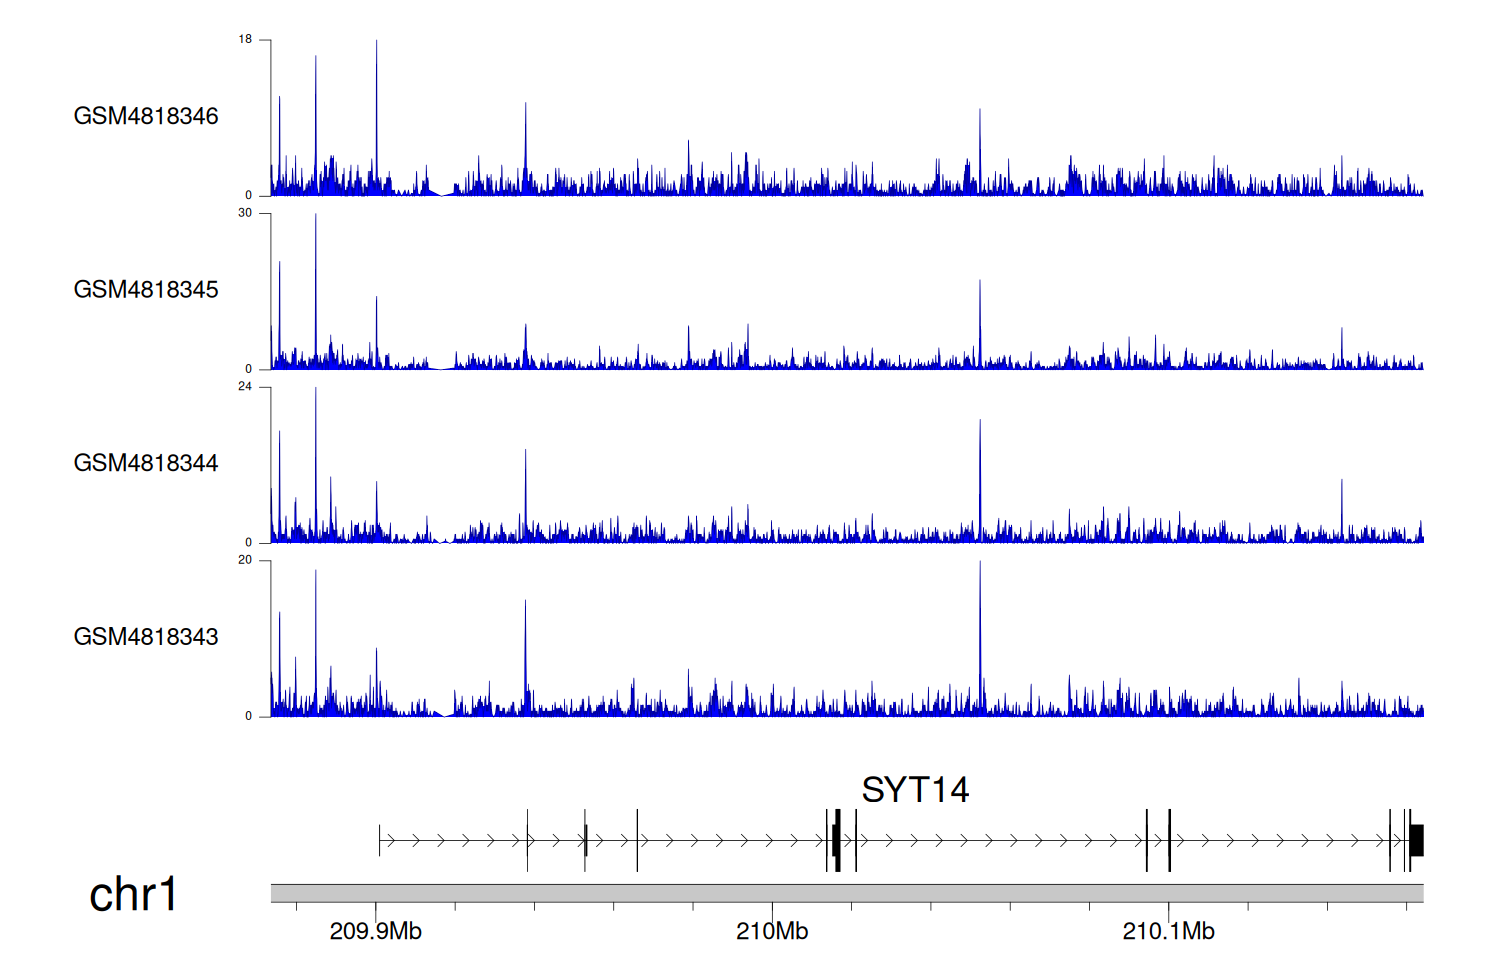Click the y-axis maximum value 30

[245, 213]
